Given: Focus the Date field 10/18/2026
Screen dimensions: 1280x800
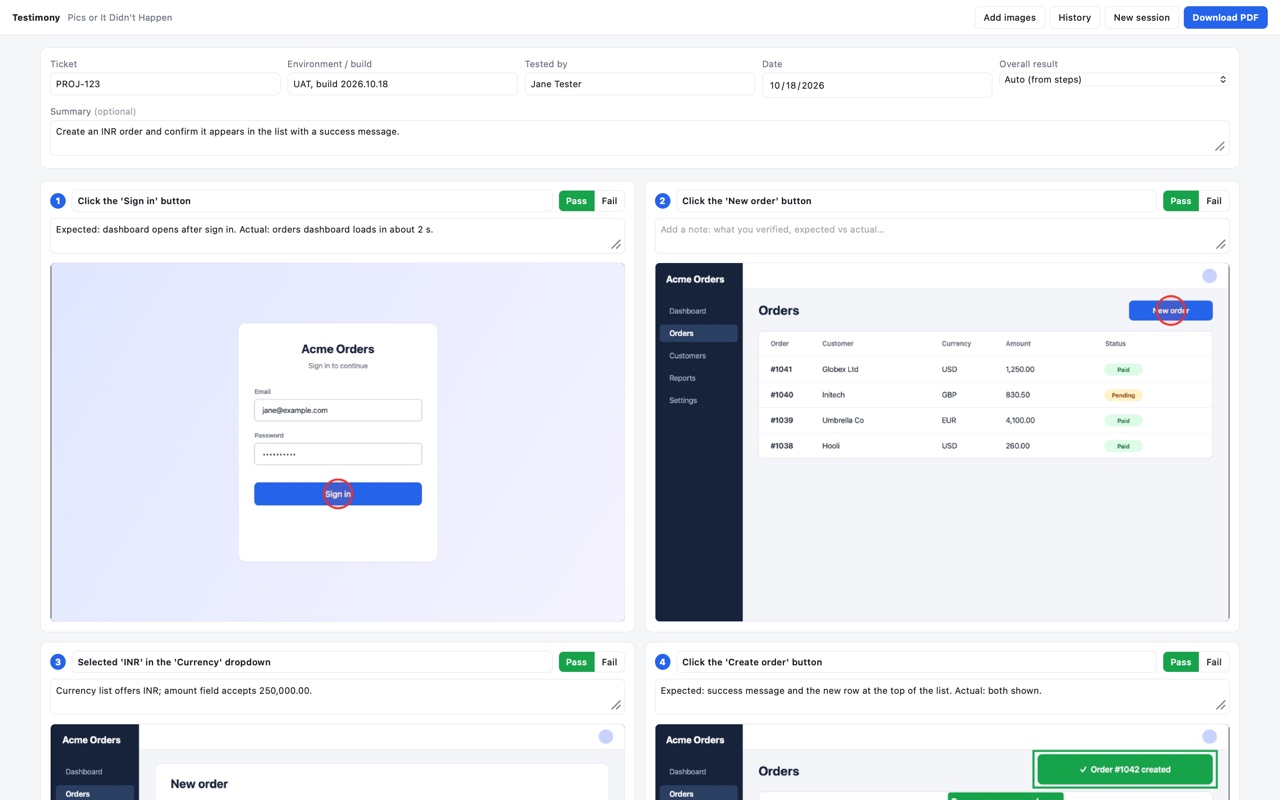Looking at the screenshot, I should pyautogui.click(x=877, y=85).
